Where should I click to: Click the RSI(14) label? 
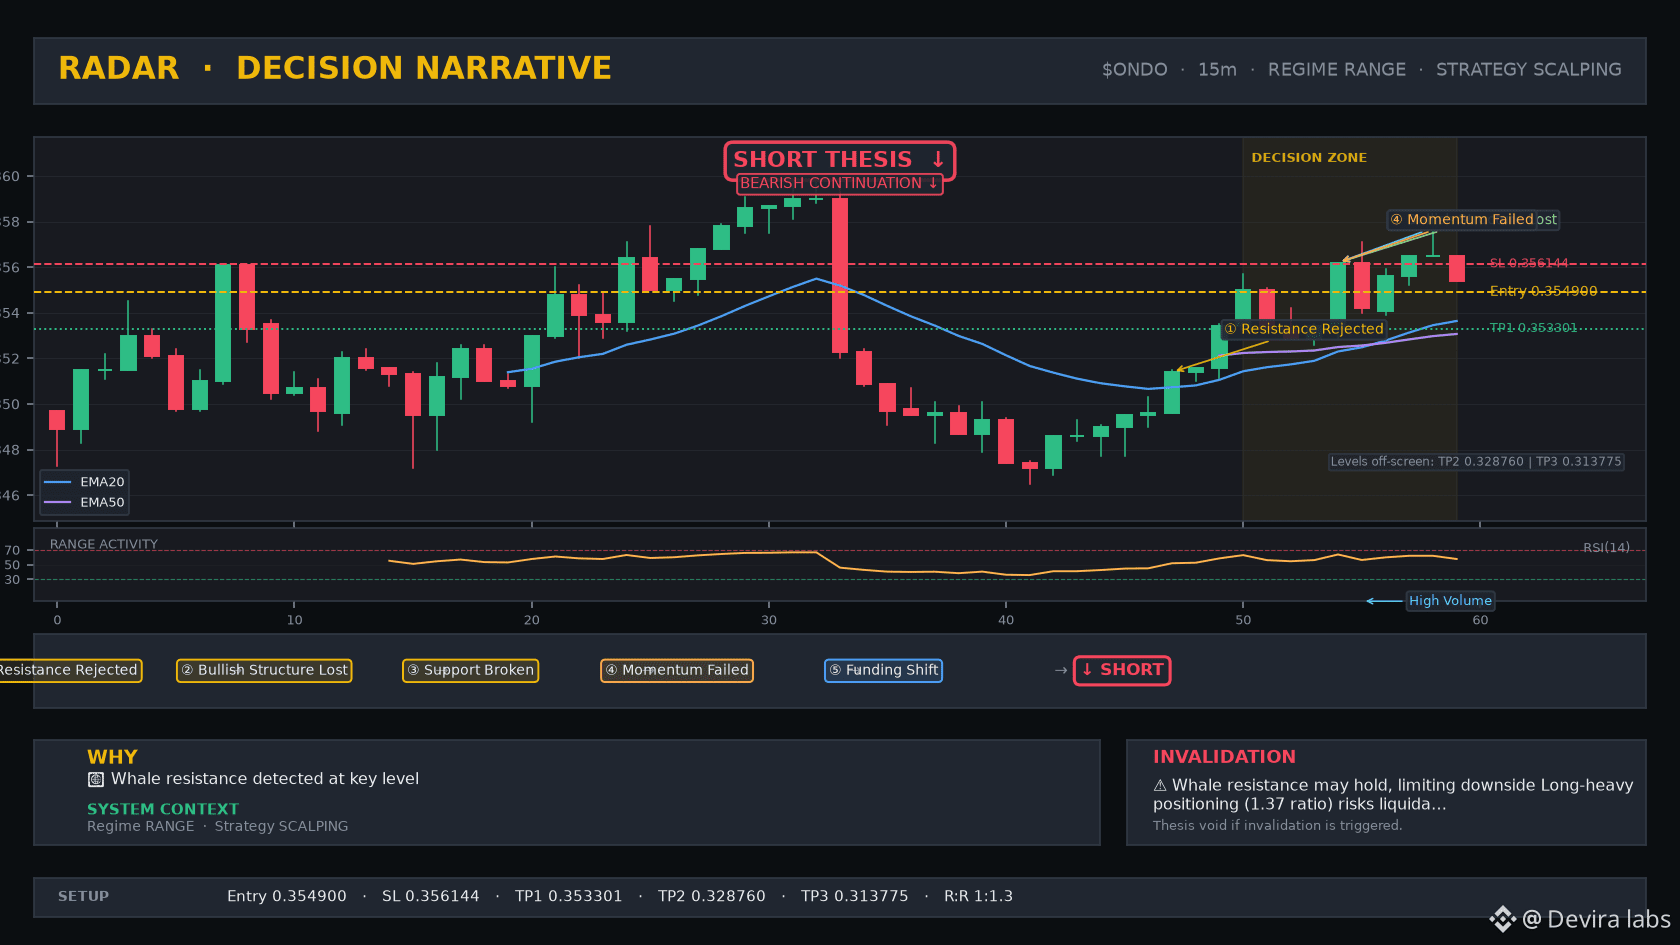click(1606, 548)
